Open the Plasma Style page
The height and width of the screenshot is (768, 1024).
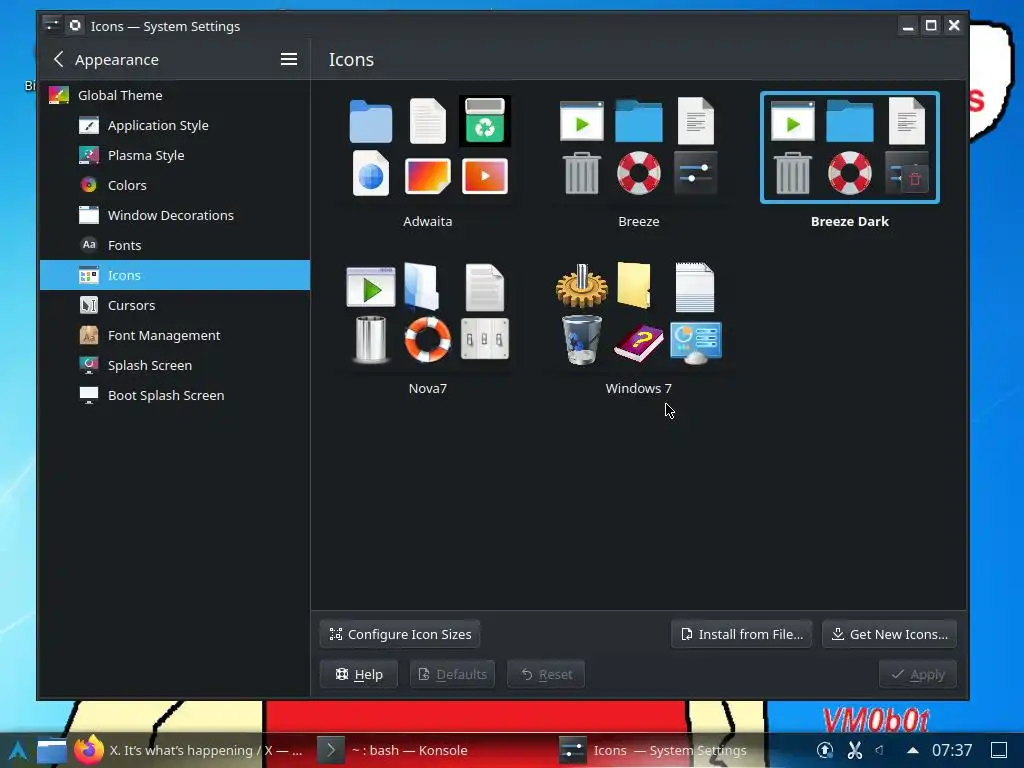(x=175, y=155)
